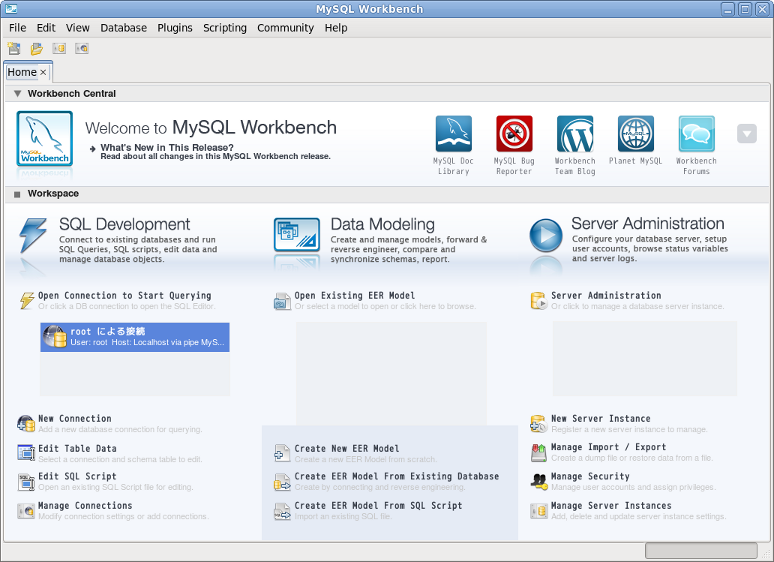Click Create EER Model From Existing Database
774x562 pixels.
[x=397, y=476]
